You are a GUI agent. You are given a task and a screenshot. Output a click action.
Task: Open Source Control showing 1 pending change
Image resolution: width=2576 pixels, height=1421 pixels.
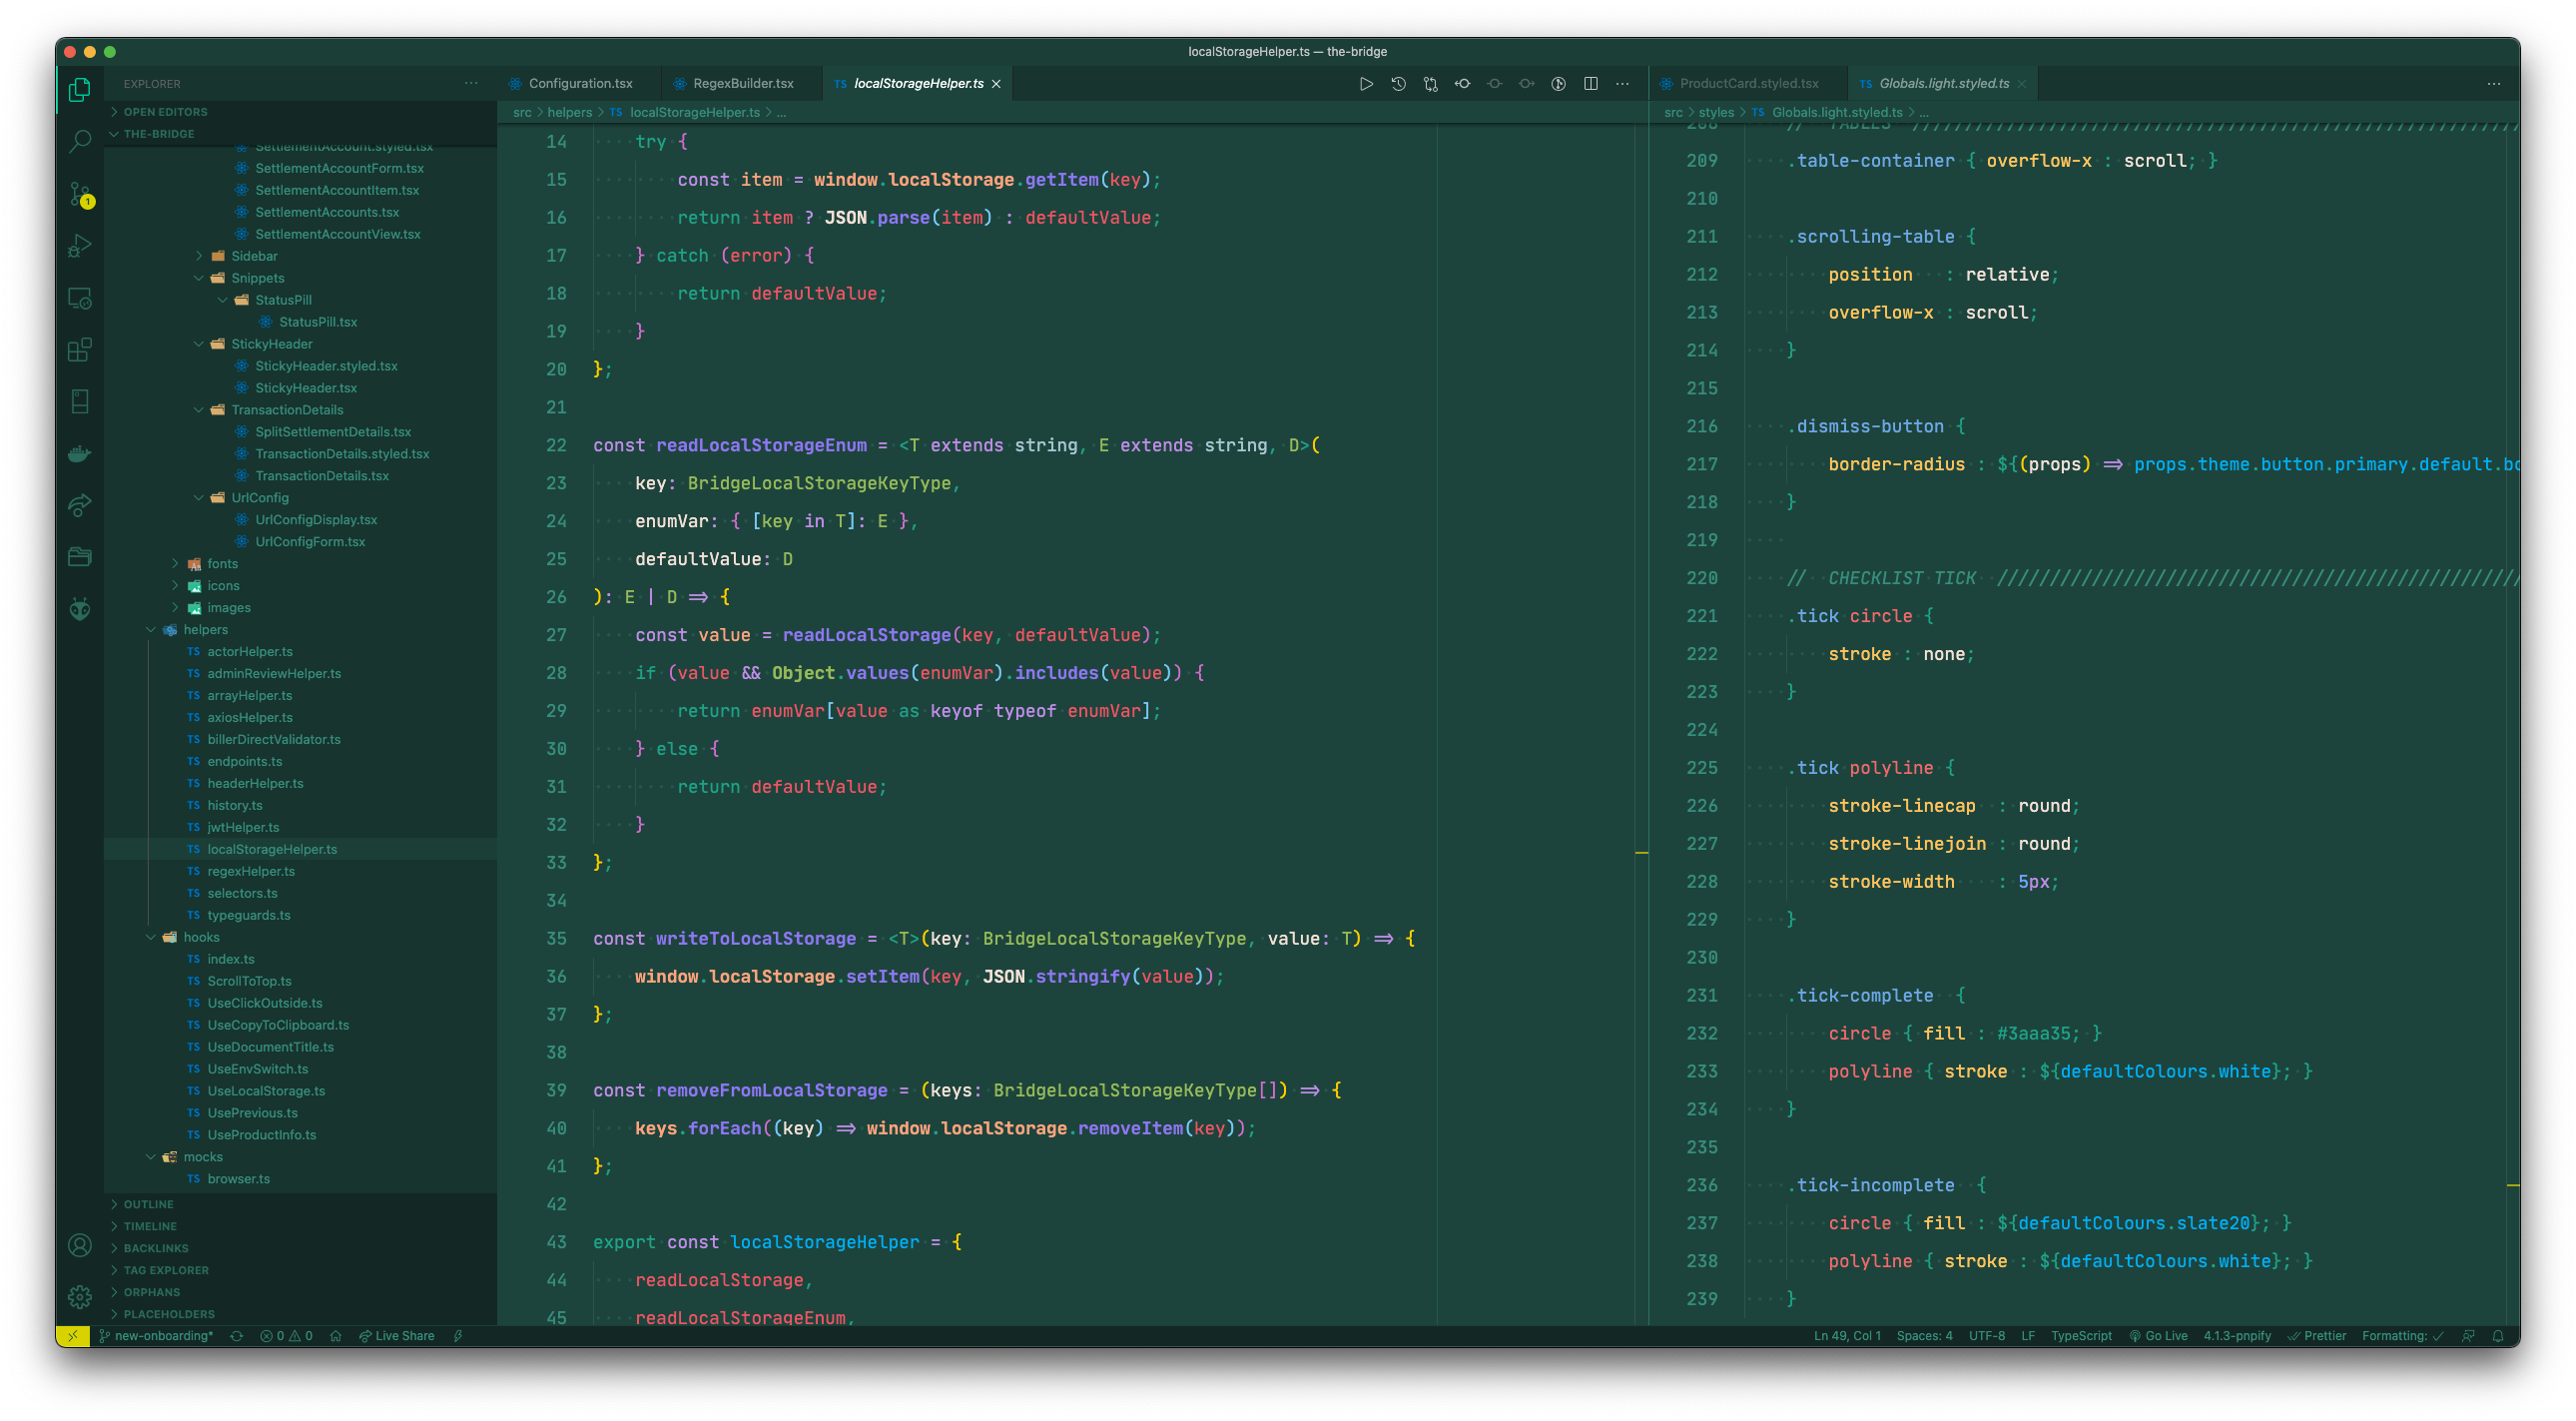point(79,195)
